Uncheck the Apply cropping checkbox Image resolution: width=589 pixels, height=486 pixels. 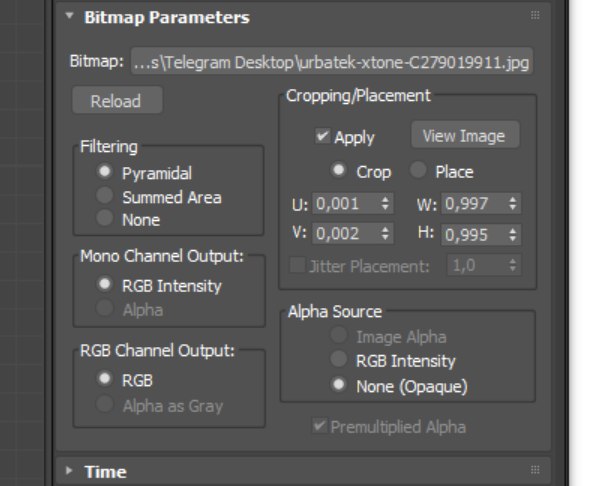323,136
